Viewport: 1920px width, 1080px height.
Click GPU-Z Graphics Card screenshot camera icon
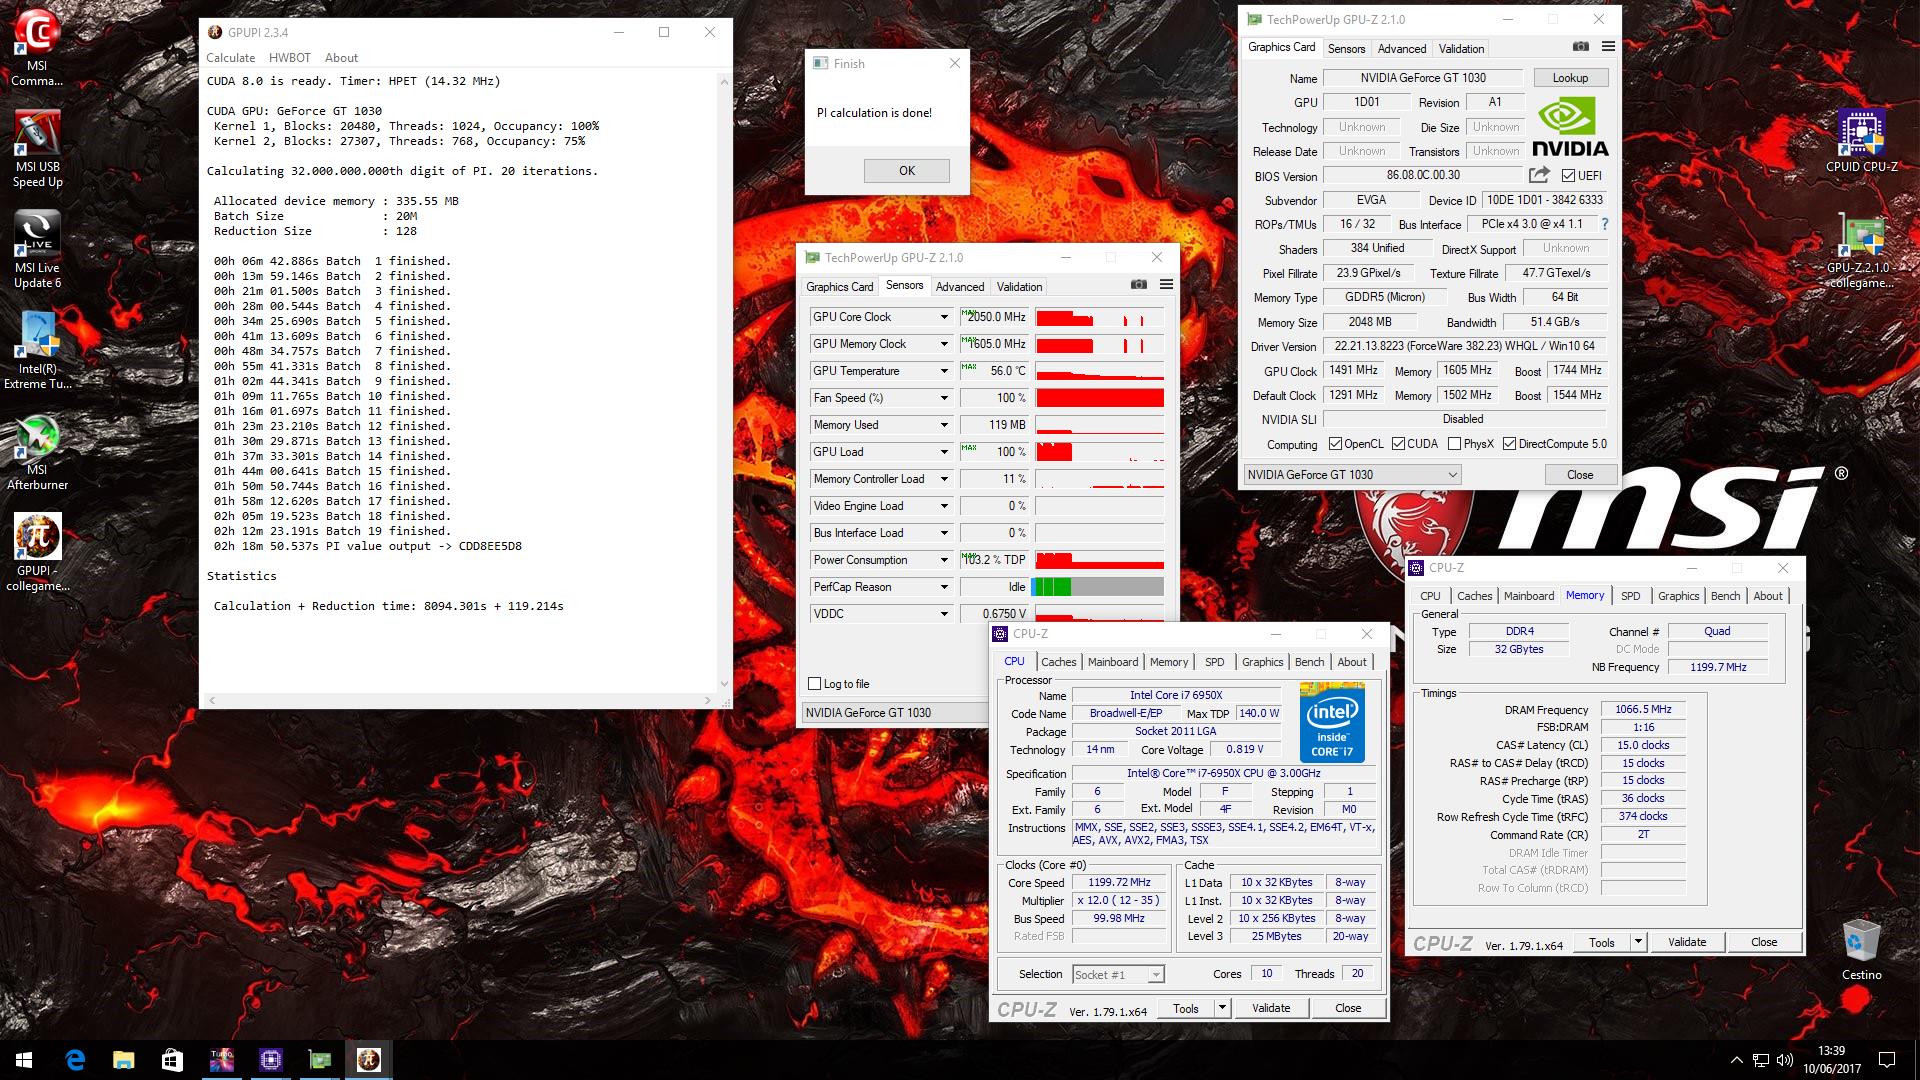pyautogui.click(x=1580, y=46)
